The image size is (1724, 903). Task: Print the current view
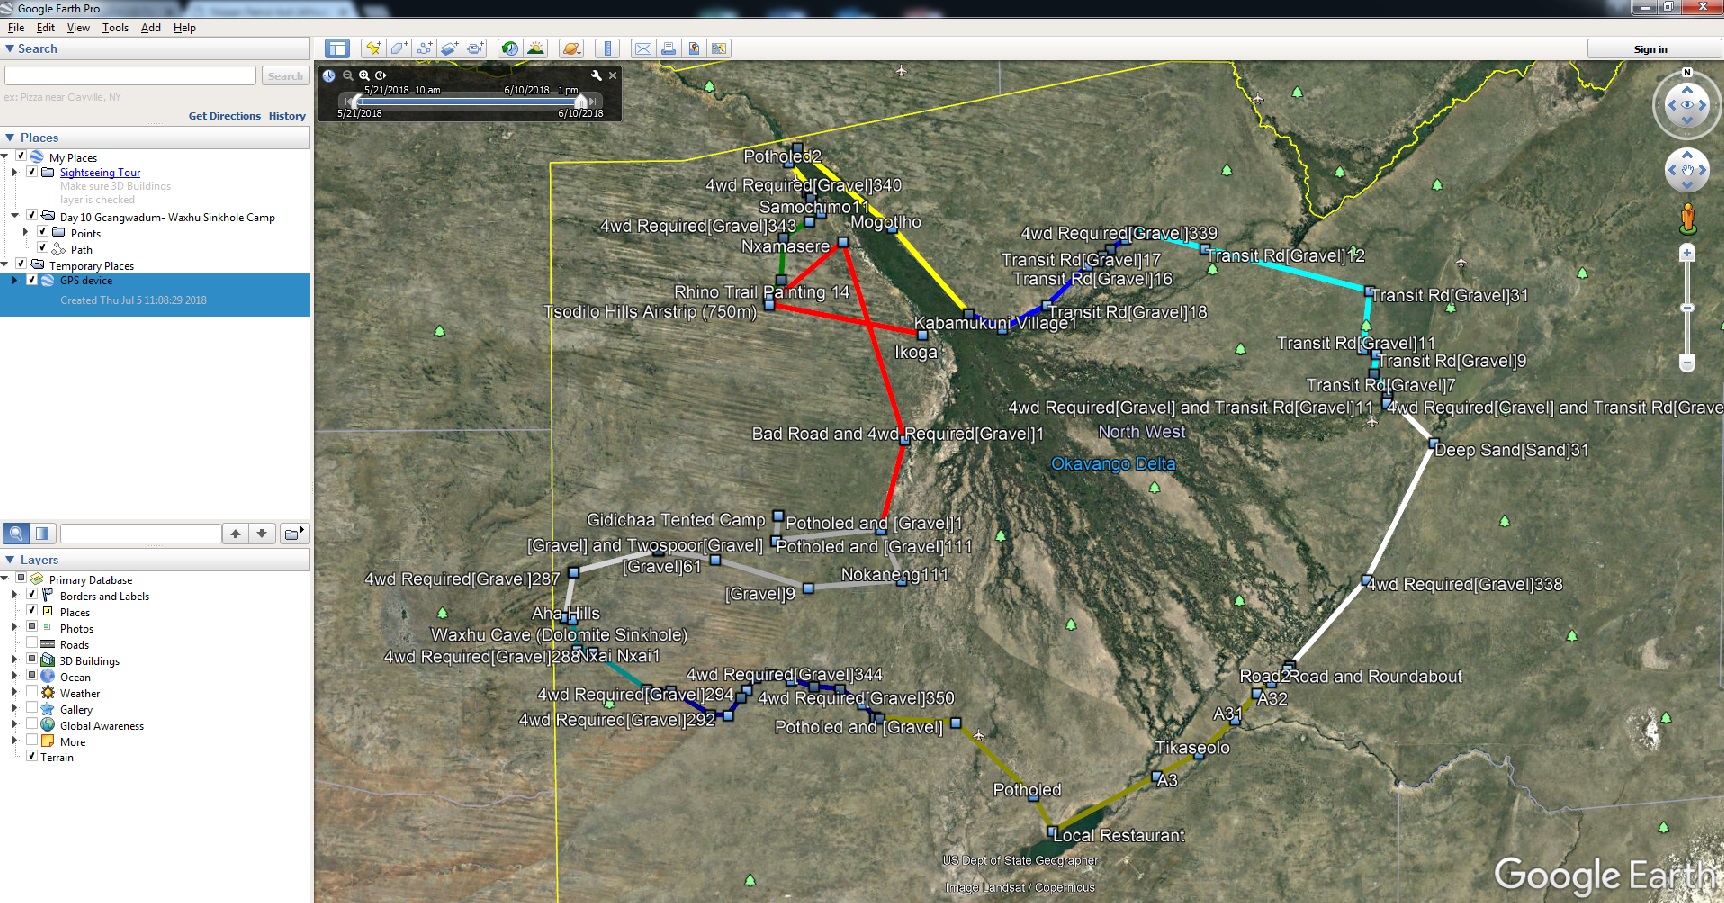tap(668, 48)
